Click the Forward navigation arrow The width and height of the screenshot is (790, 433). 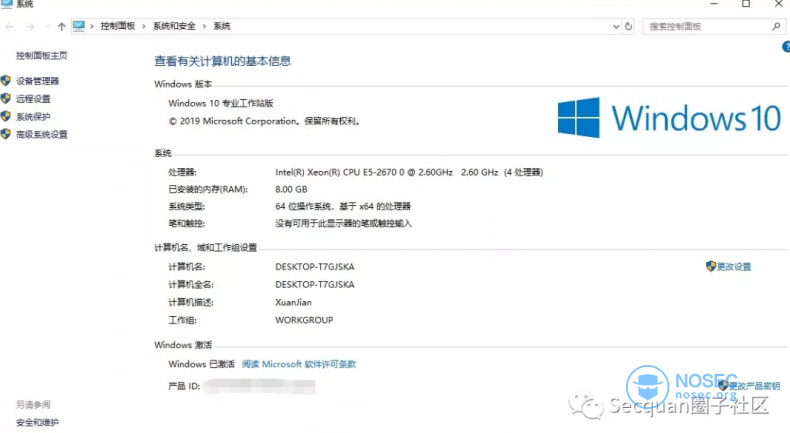pyautogui.click(x=30, y=27)
